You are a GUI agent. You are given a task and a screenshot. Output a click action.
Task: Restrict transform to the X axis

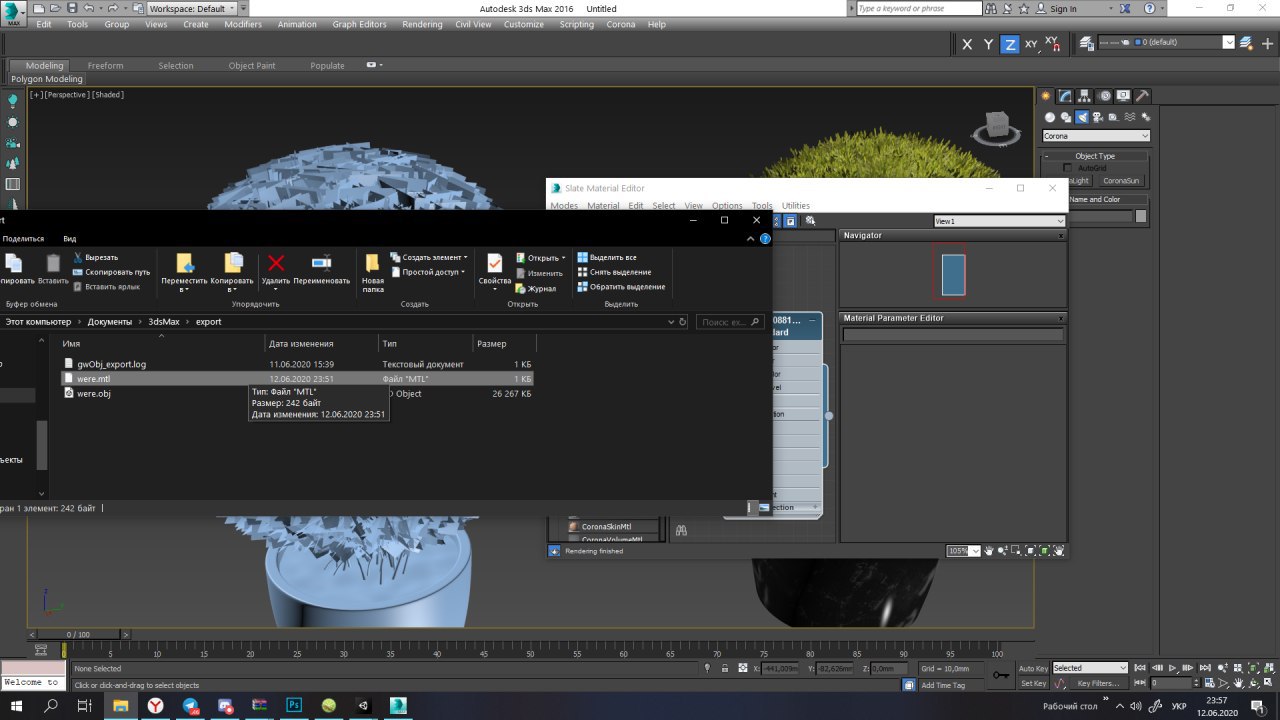967,44
